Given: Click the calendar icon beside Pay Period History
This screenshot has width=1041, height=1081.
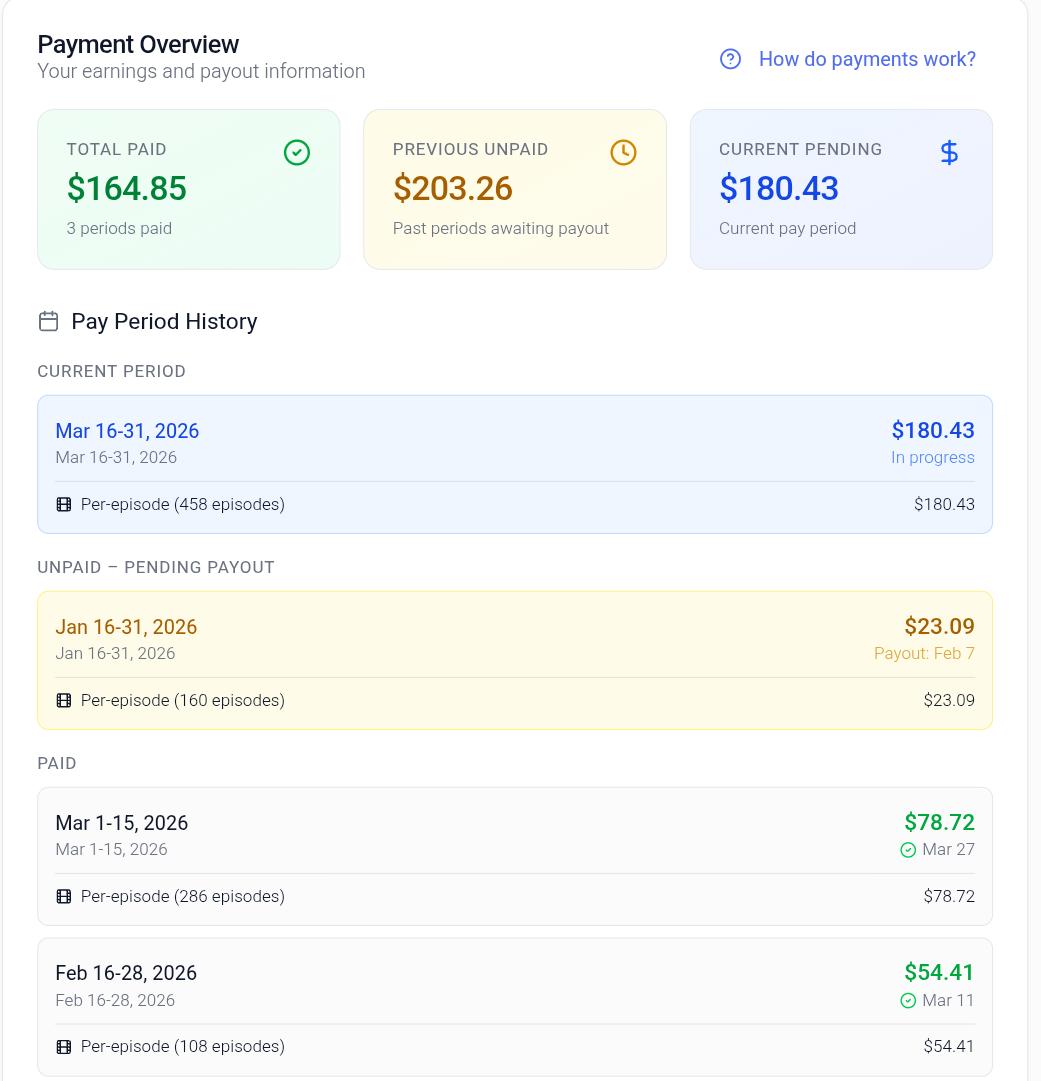Looking at the screenshot, I should pos(48,321).
